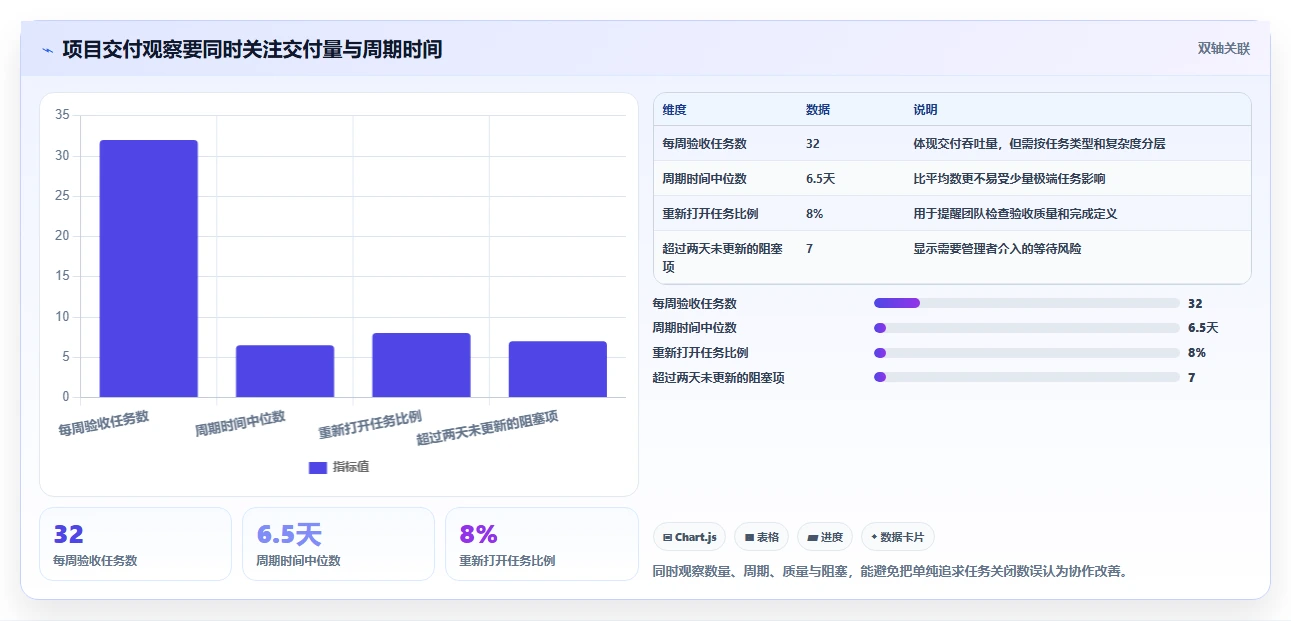Click the stat card showing 8%

541,544
